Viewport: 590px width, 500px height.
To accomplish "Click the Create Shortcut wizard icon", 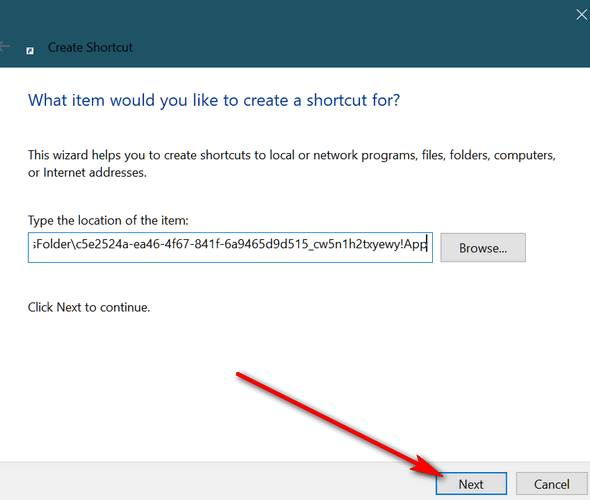I will (x=30, y=51).
